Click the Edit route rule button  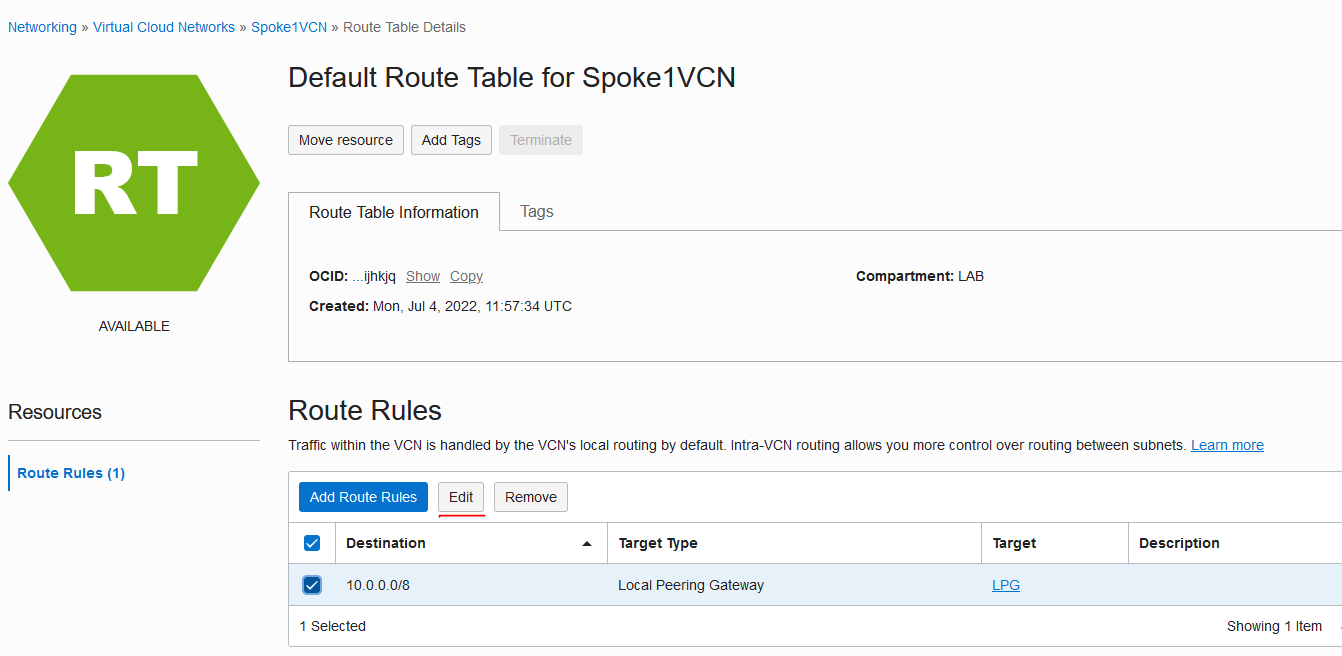point(461,497)
